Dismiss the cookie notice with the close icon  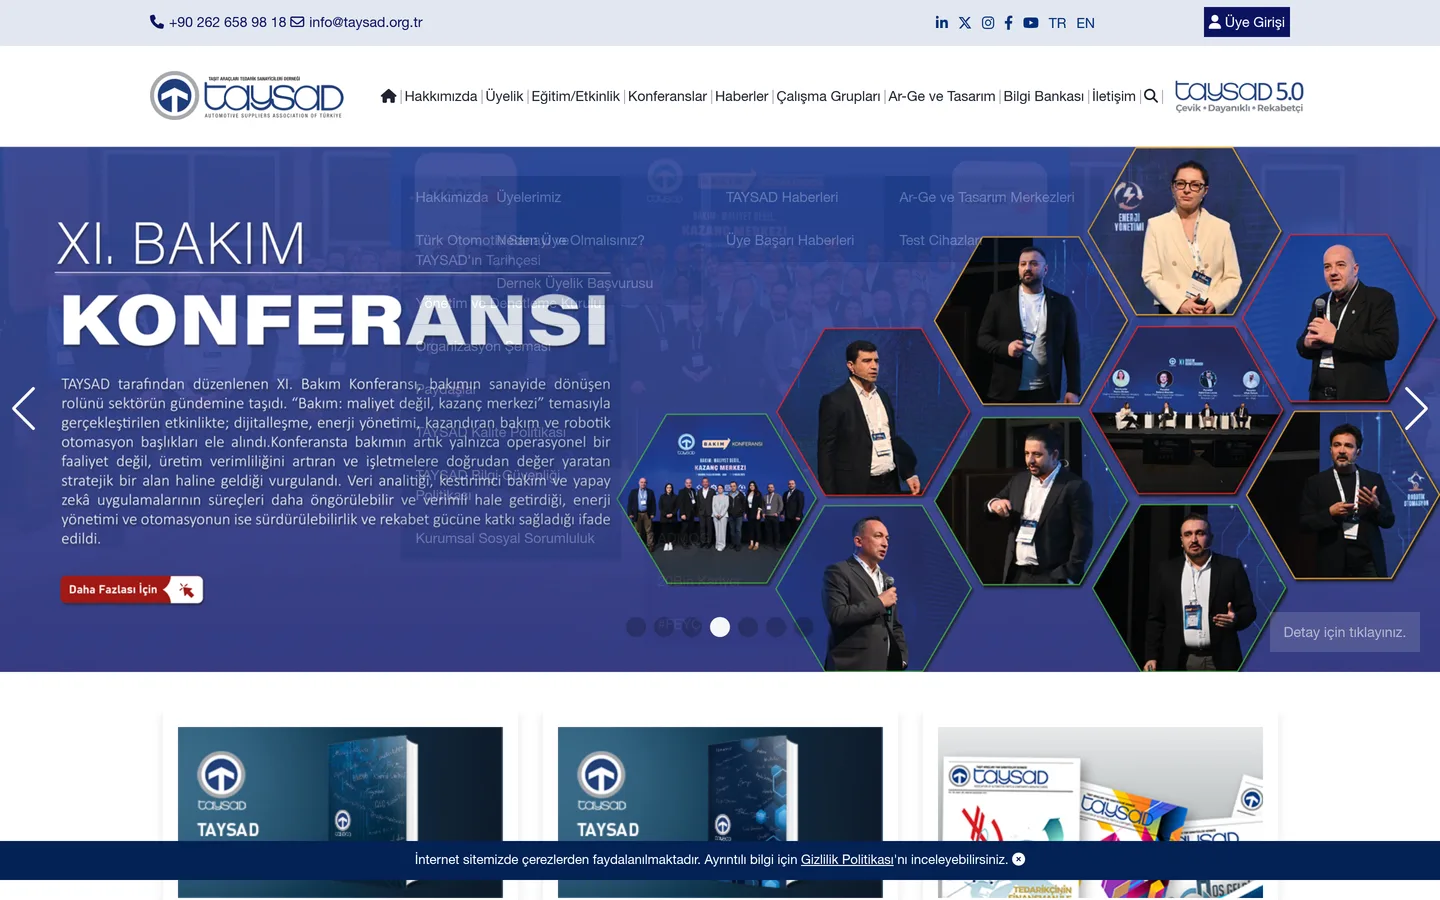tap(1019, 859)
